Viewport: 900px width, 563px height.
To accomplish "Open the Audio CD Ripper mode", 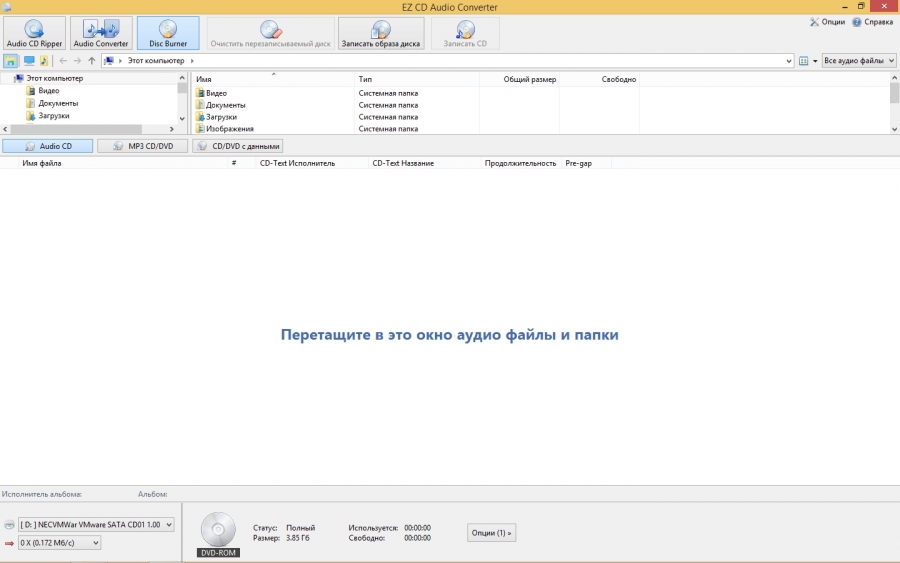I will 34,33.
